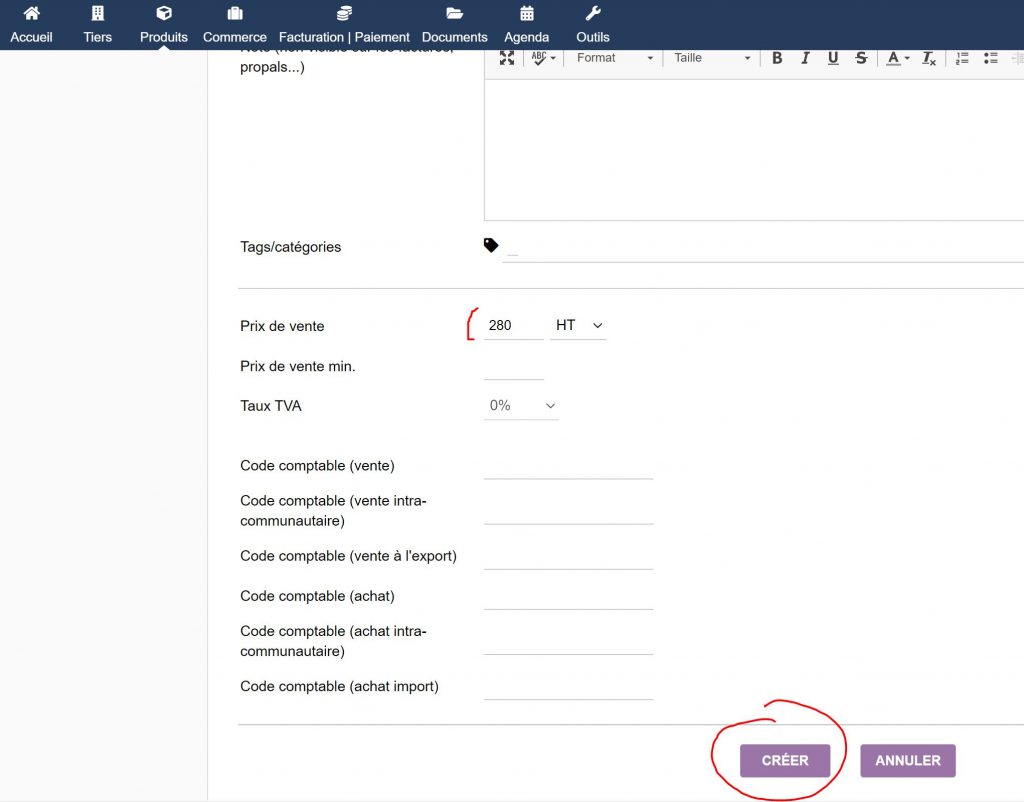The height and width of the screenshot is (802, 1024).
Task: Click the tag icon beside Tags/catégories
Action: pyautogui.click(x=490, y=244)
